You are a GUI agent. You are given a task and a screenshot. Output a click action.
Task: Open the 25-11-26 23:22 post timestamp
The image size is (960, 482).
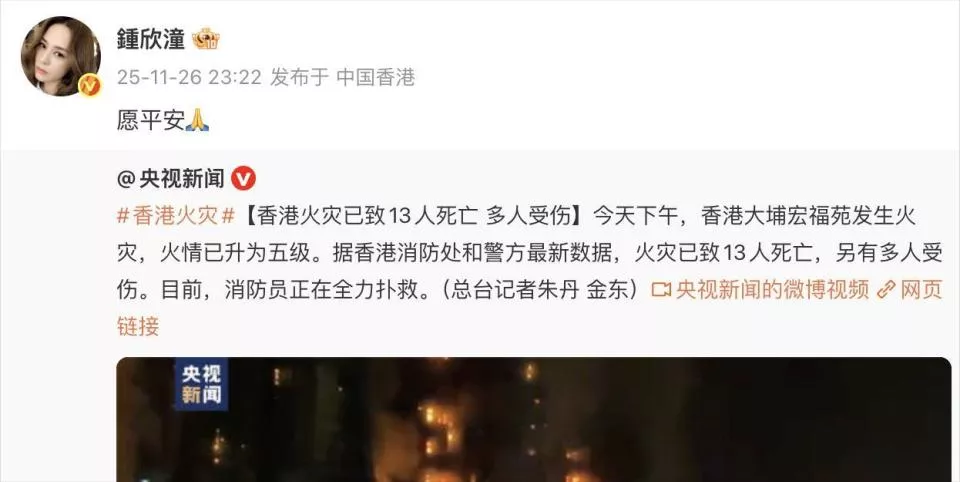coord(189,77)
